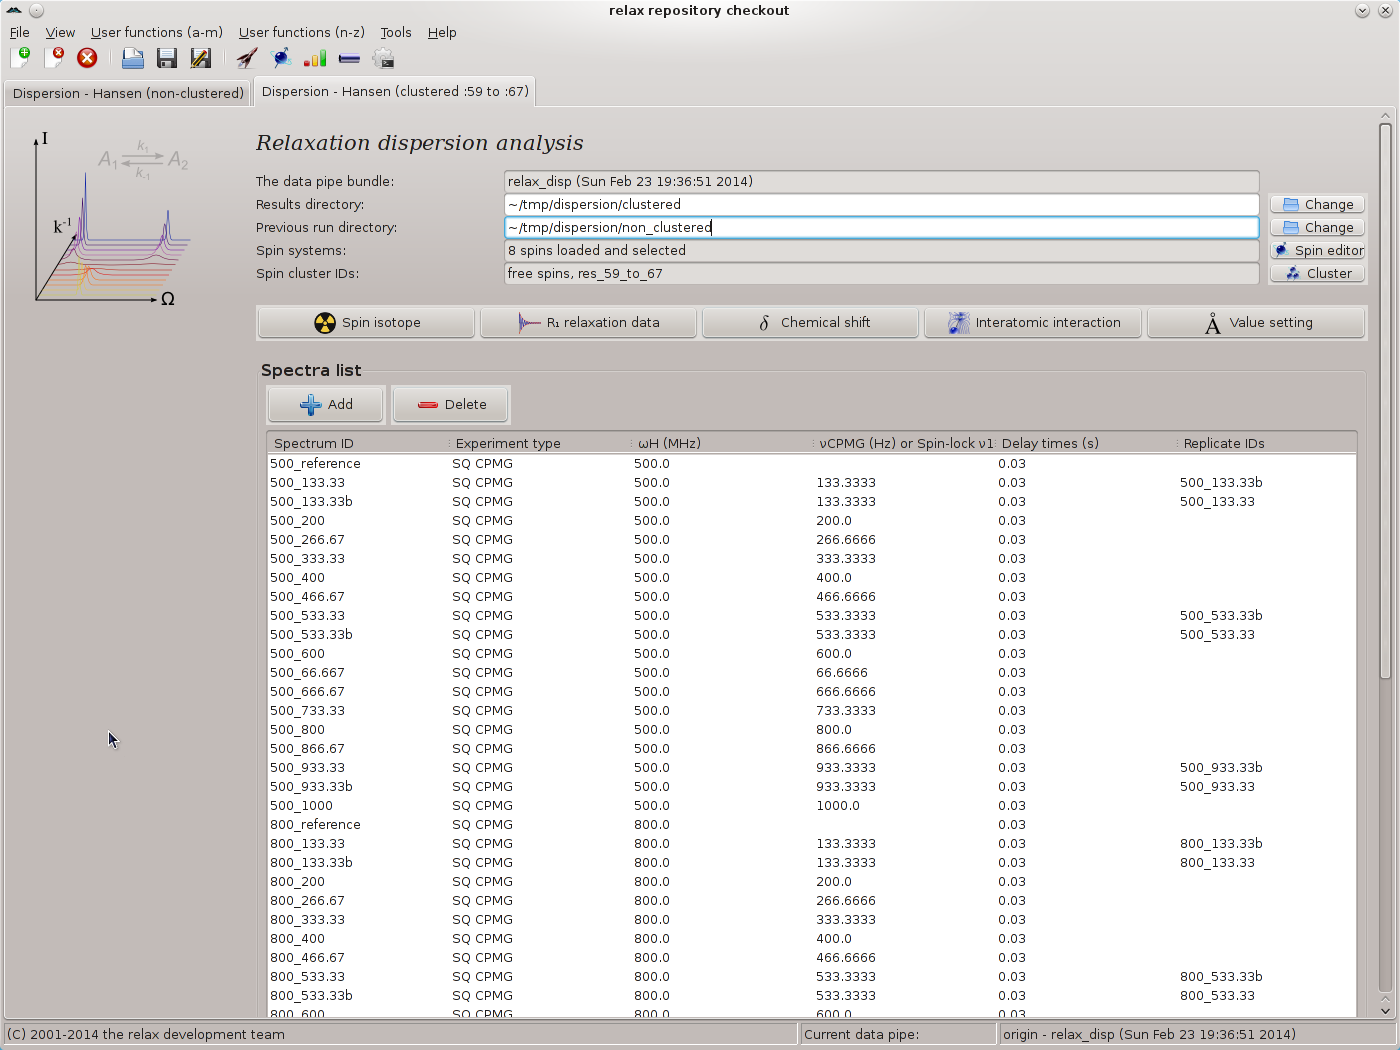
Task: Switch to Dispersion - Hansen (non-clustered) tab
Action: point(128,93)
